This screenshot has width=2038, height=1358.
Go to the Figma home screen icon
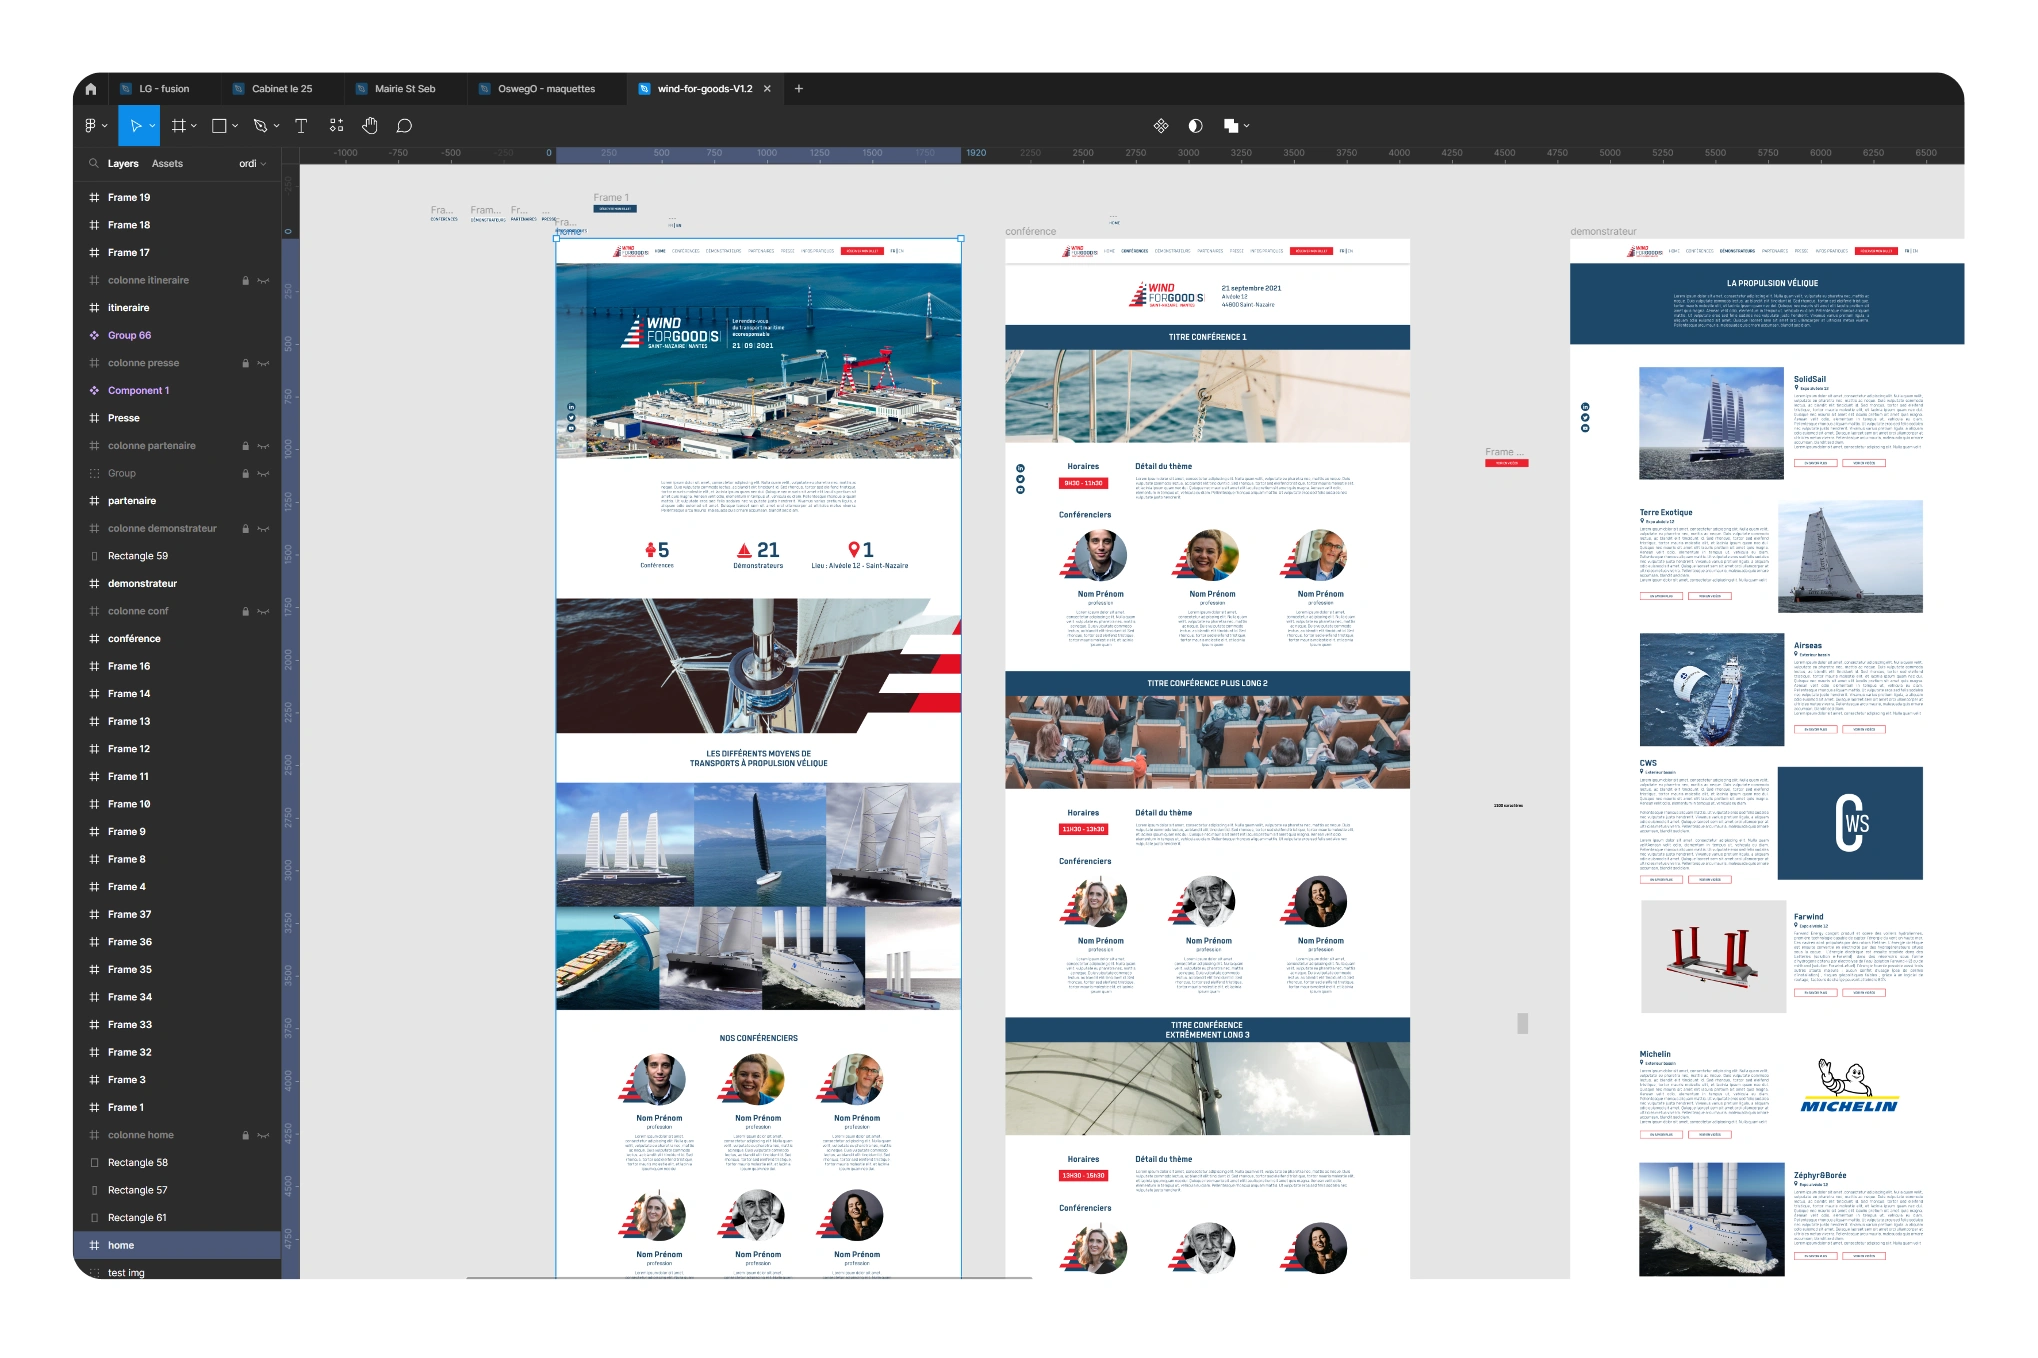91,89
